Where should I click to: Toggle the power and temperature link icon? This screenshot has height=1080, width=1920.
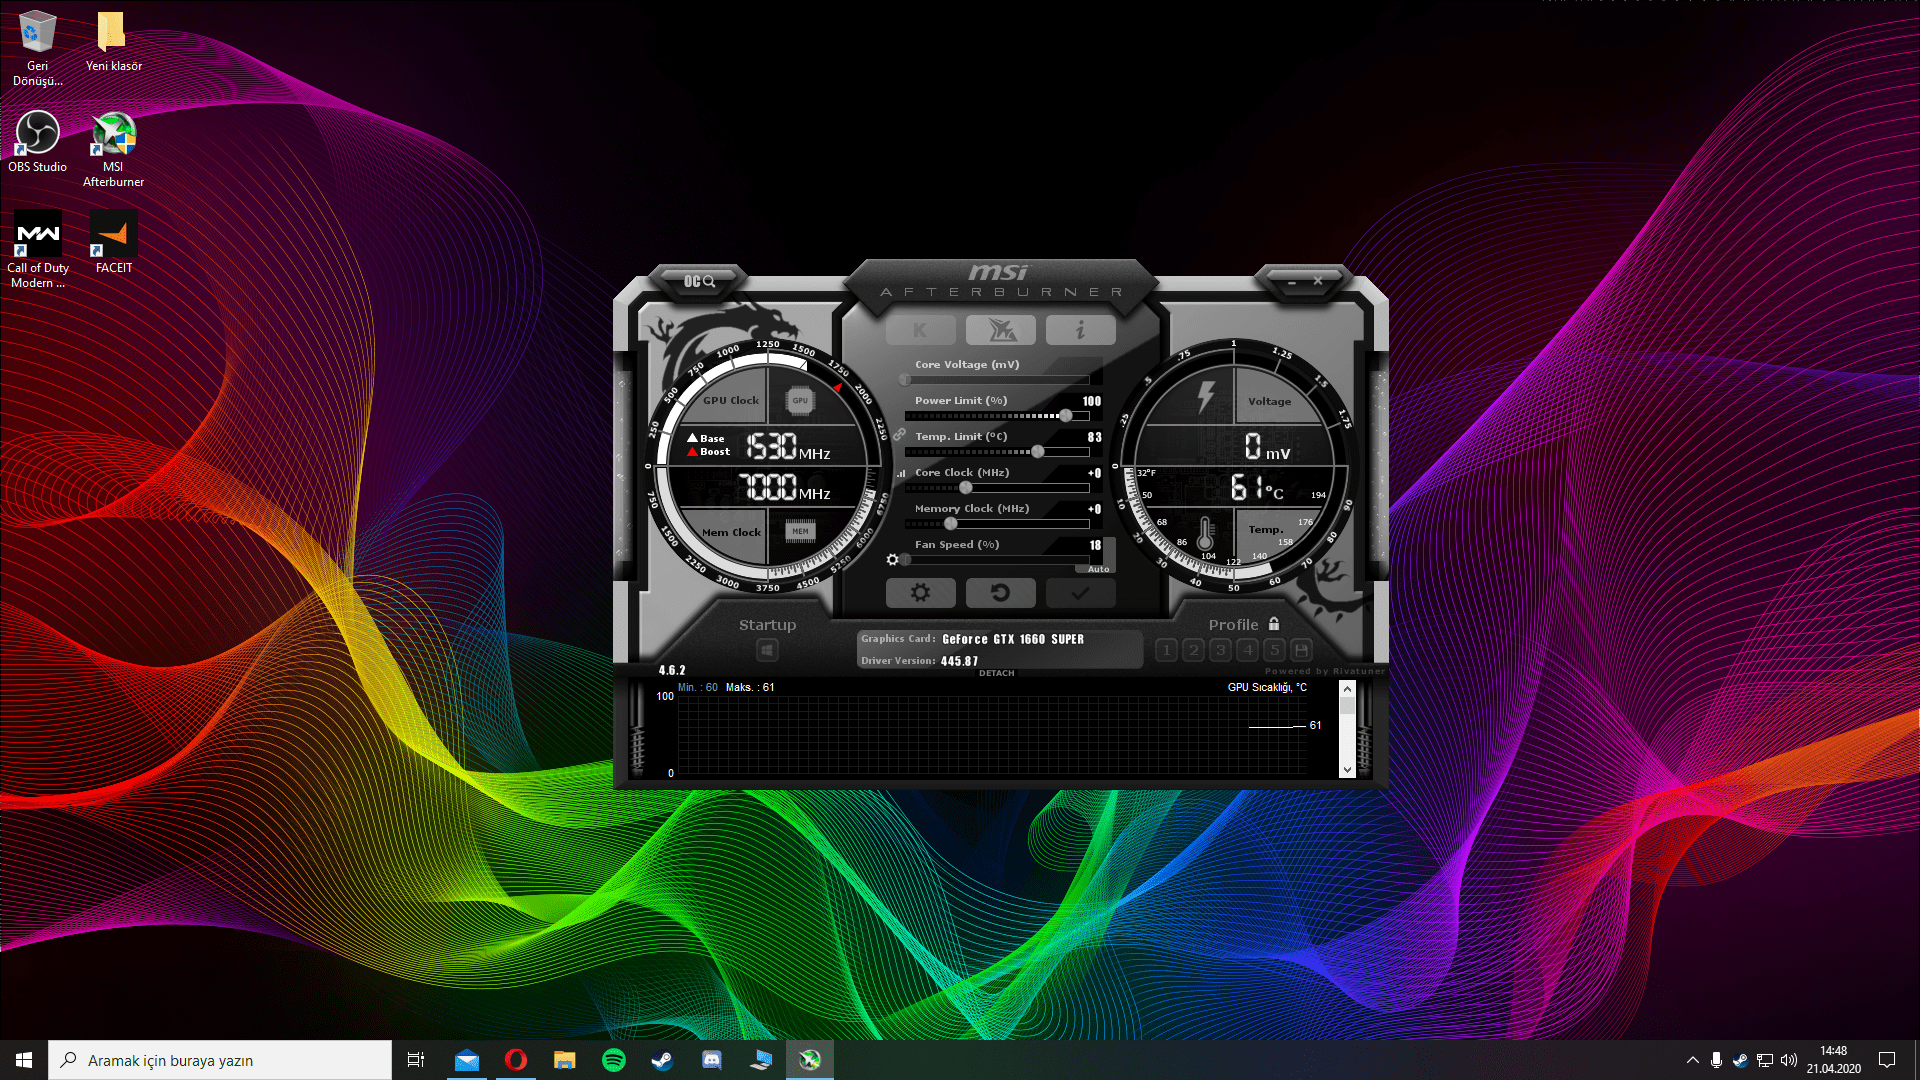[x=899, y=435]
